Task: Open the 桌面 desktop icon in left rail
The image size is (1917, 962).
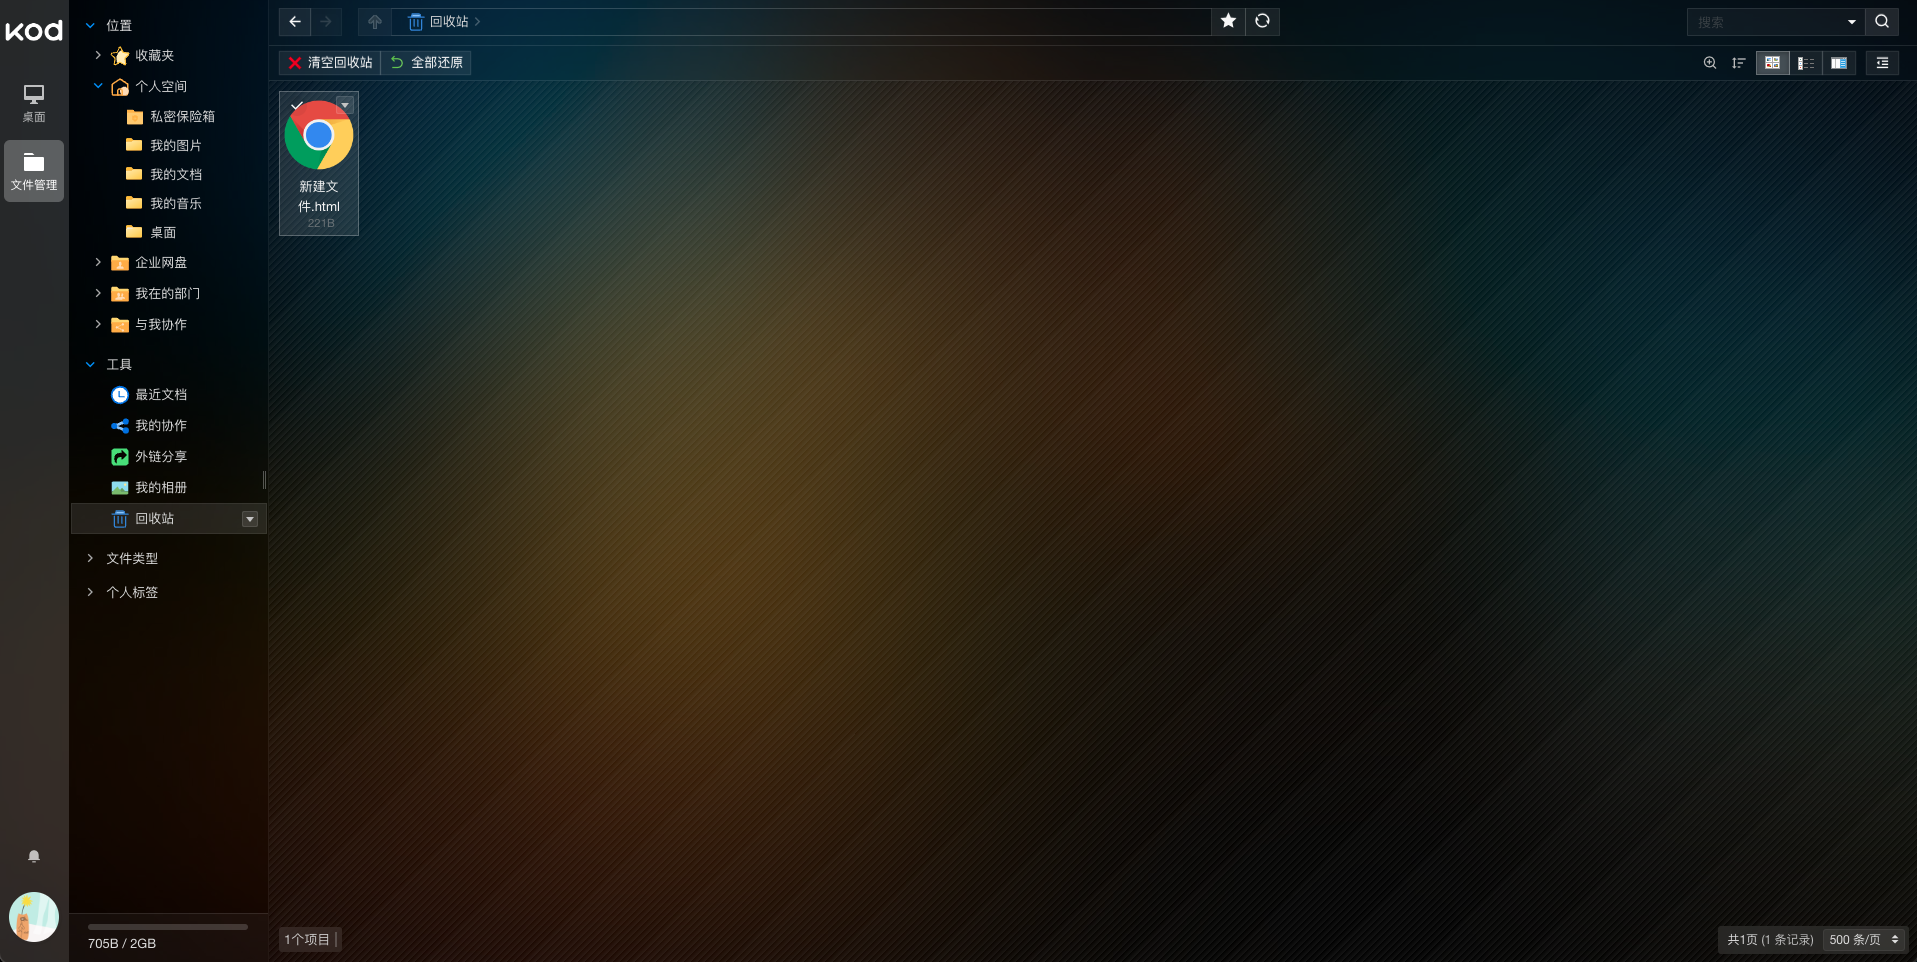Action: pyautogui.click(x=34, y=103)
